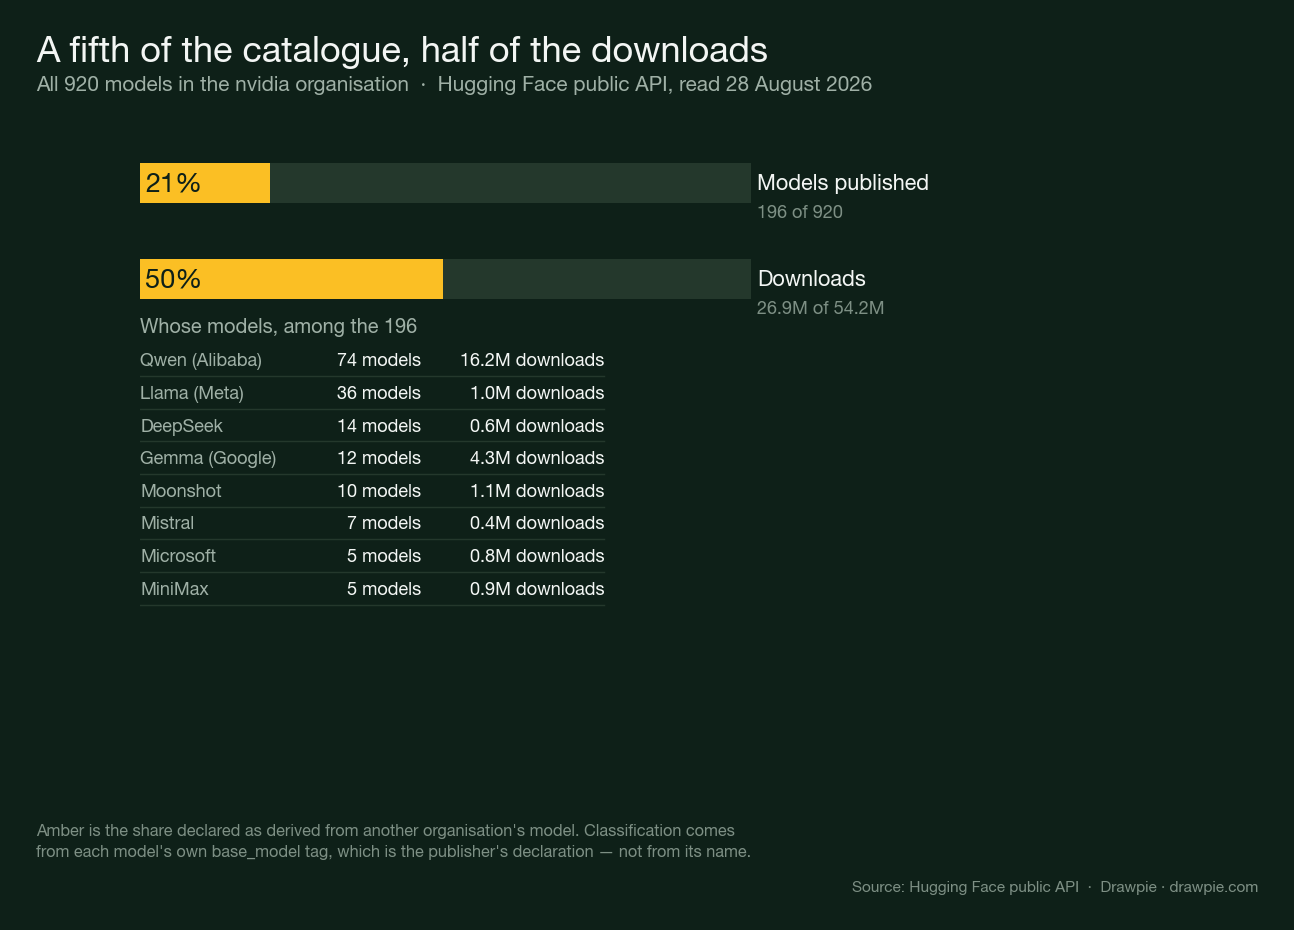Click the heading 'Whose models, among the 196'
Viewport: 1294px width, 930px height.
pyautogui.click(x=278, y=326)
